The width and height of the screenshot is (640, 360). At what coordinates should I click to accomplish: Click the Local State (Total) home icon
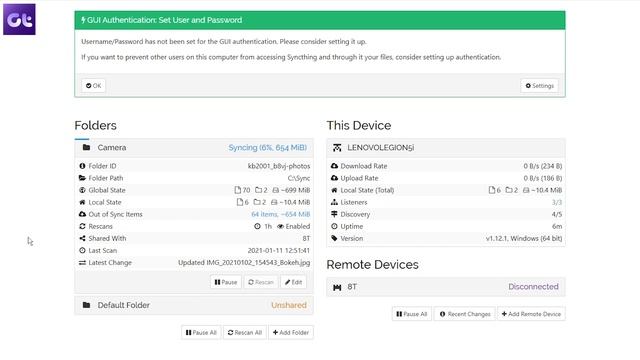tap(334, 190)
